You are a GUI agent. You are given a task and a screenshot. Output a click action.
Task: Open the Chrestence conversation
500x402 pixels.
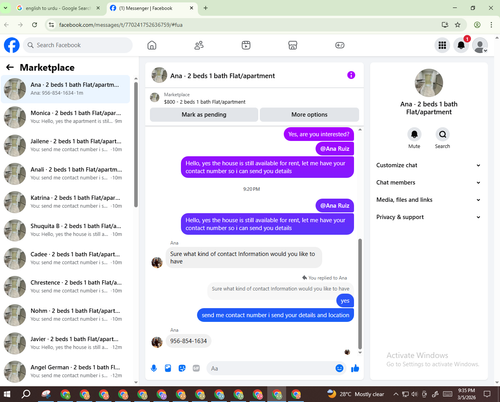66,287
